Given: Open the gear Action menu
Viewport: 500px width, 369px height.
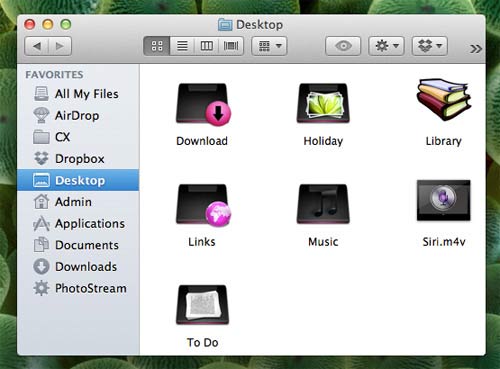Looking at the screenshot, I should 386,46.
